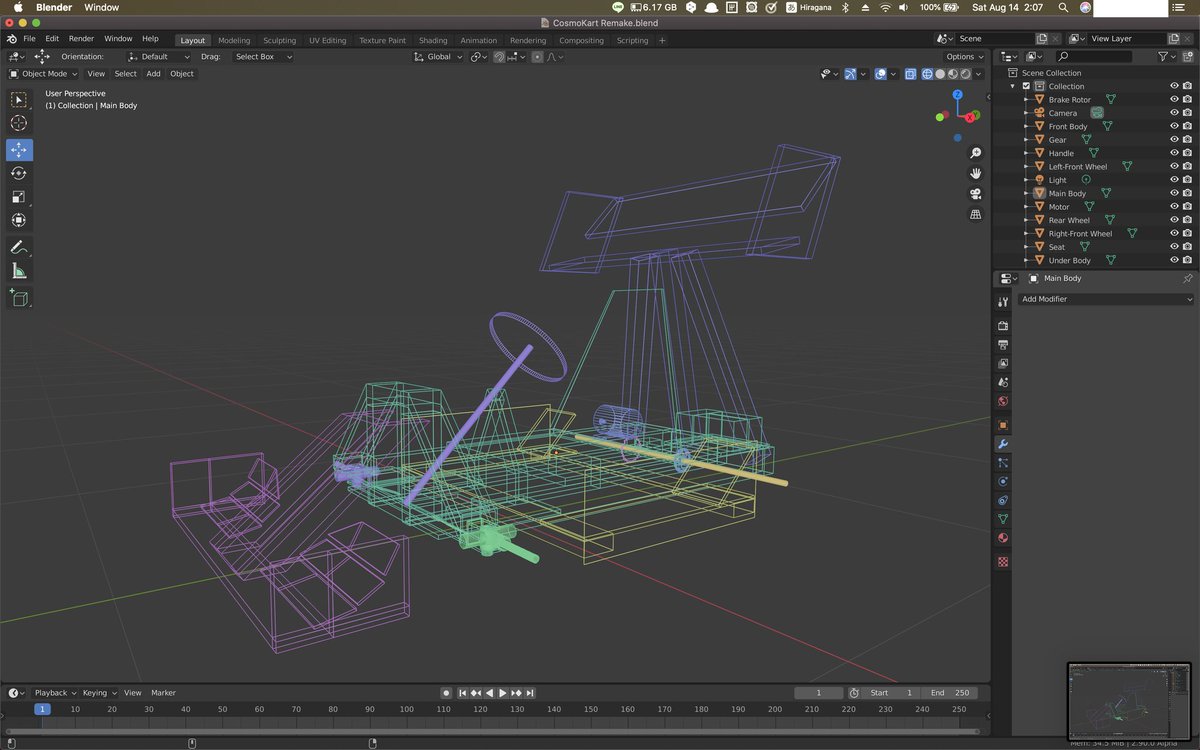1200x750 pixels.
Task: Open the Add Modifier dropdown
Action: pyautogui.click(x=1106, y=299)
